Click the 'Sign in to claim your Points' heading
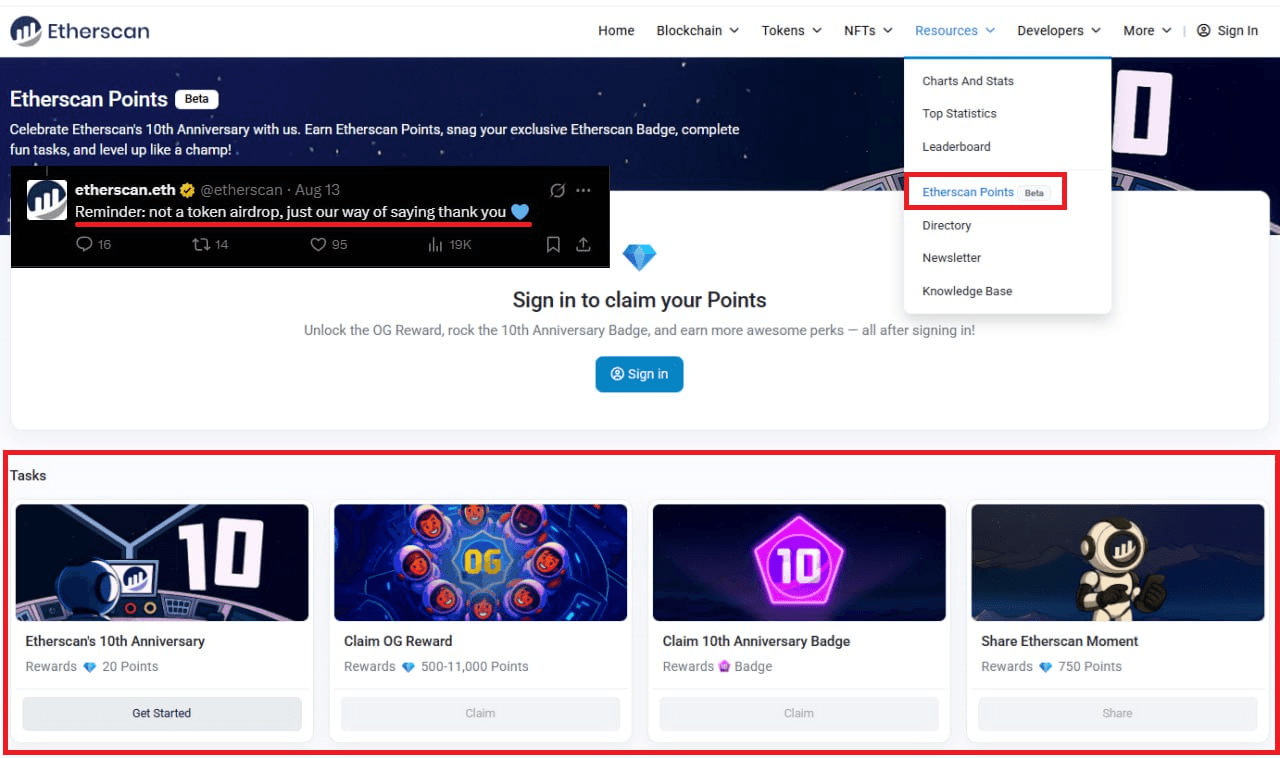 (639, 300)
